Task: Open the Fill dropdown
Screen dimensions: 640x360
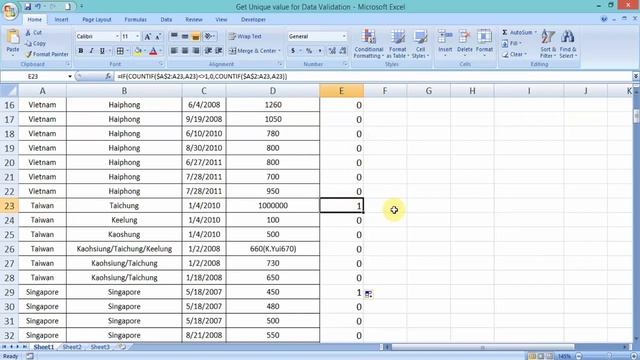Action: coord(512,43)
